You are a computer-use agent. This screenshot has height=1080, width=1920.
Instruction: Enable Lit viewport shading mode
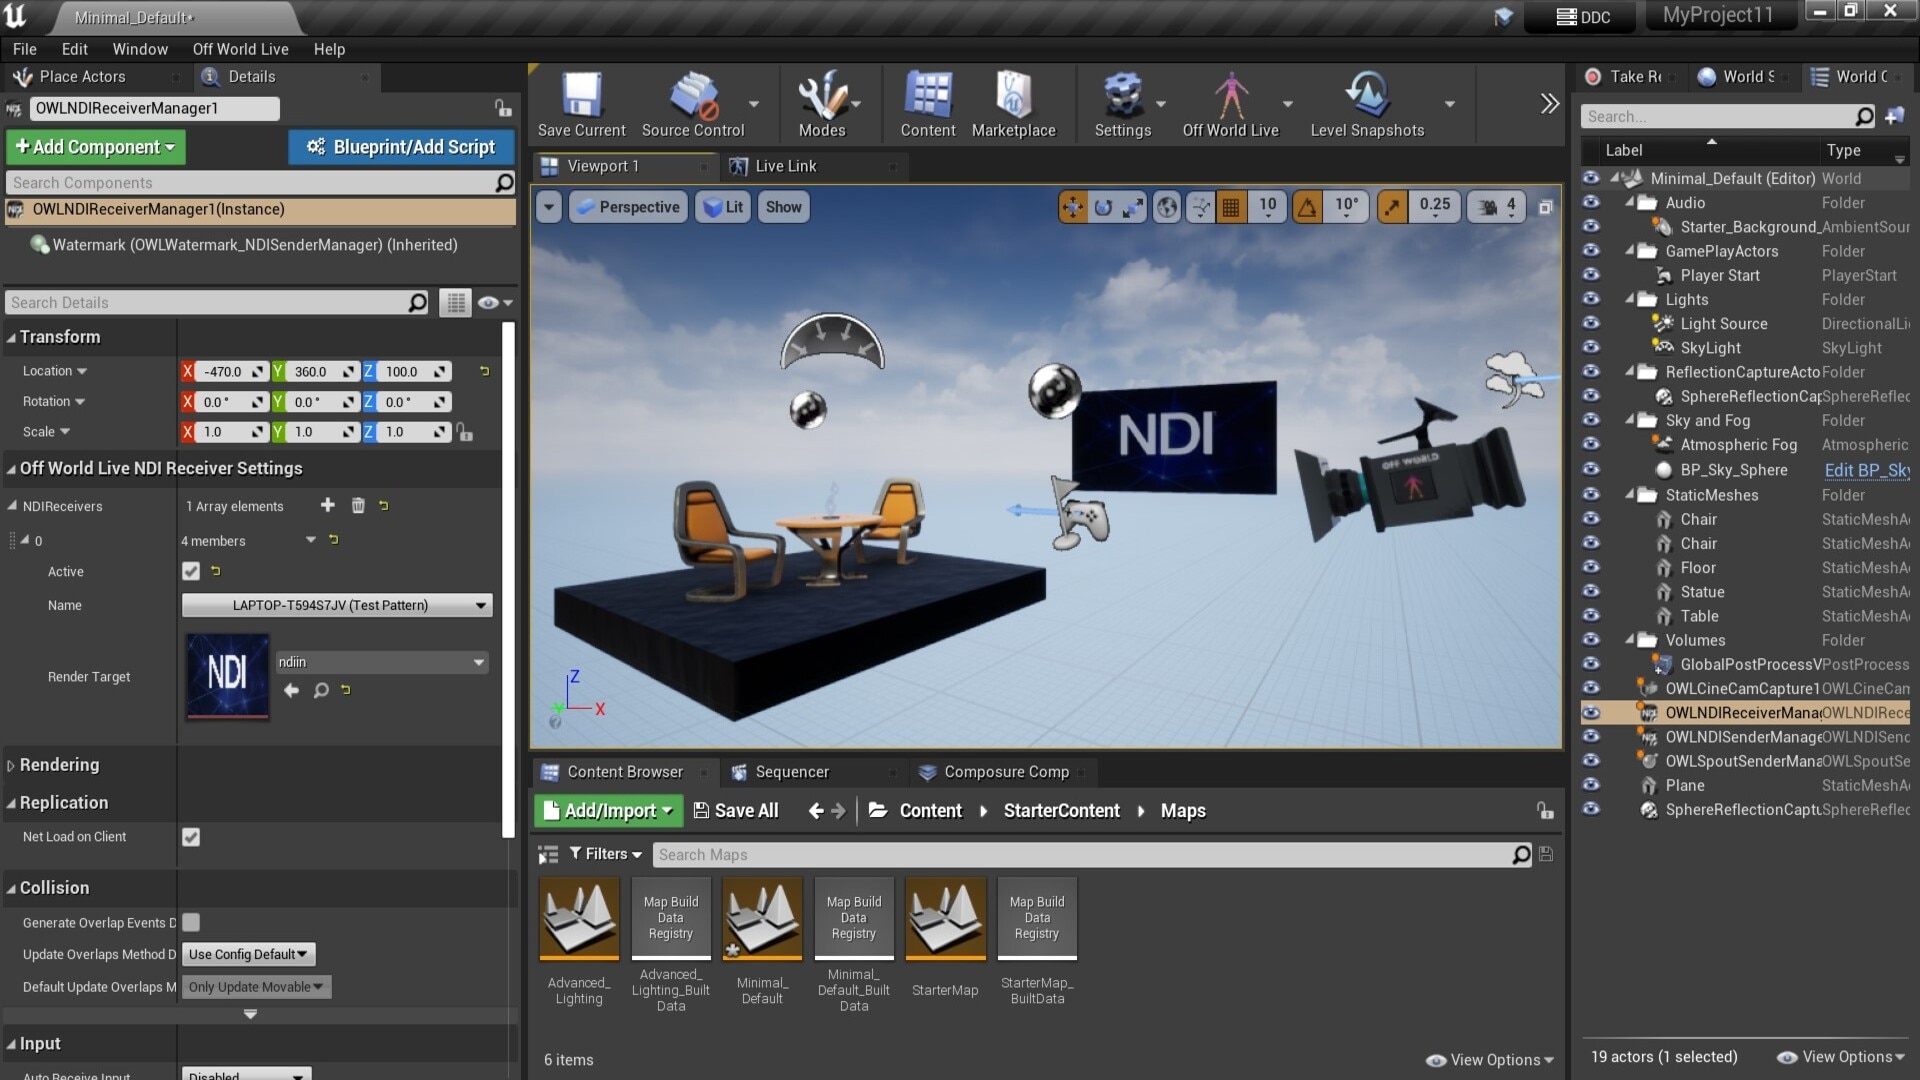(723, 207)
